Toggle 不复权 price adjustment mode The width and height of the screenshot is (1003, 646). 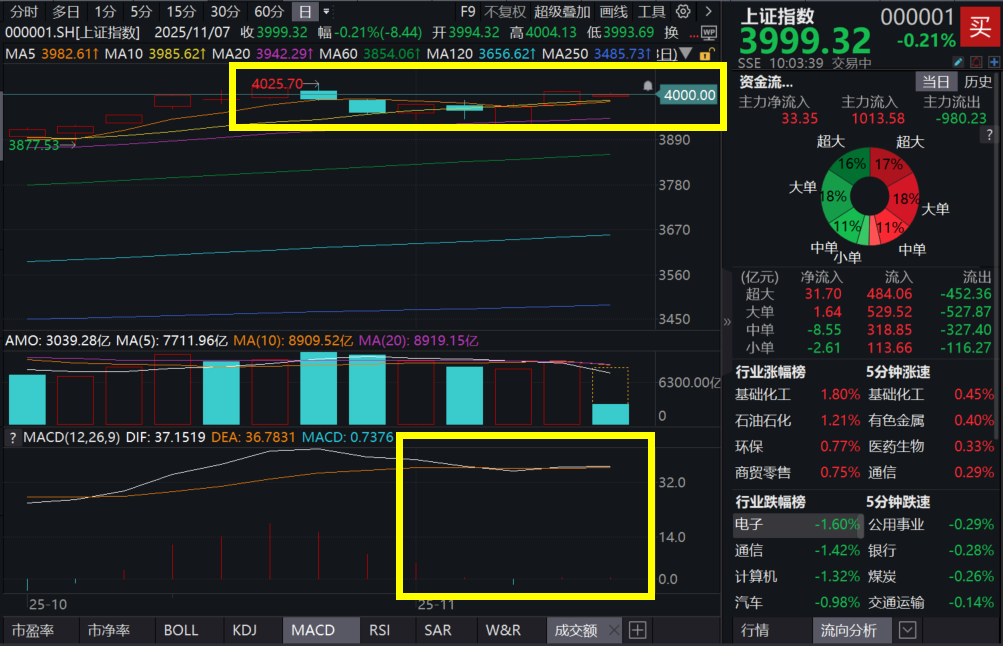(x=506, y=11)
